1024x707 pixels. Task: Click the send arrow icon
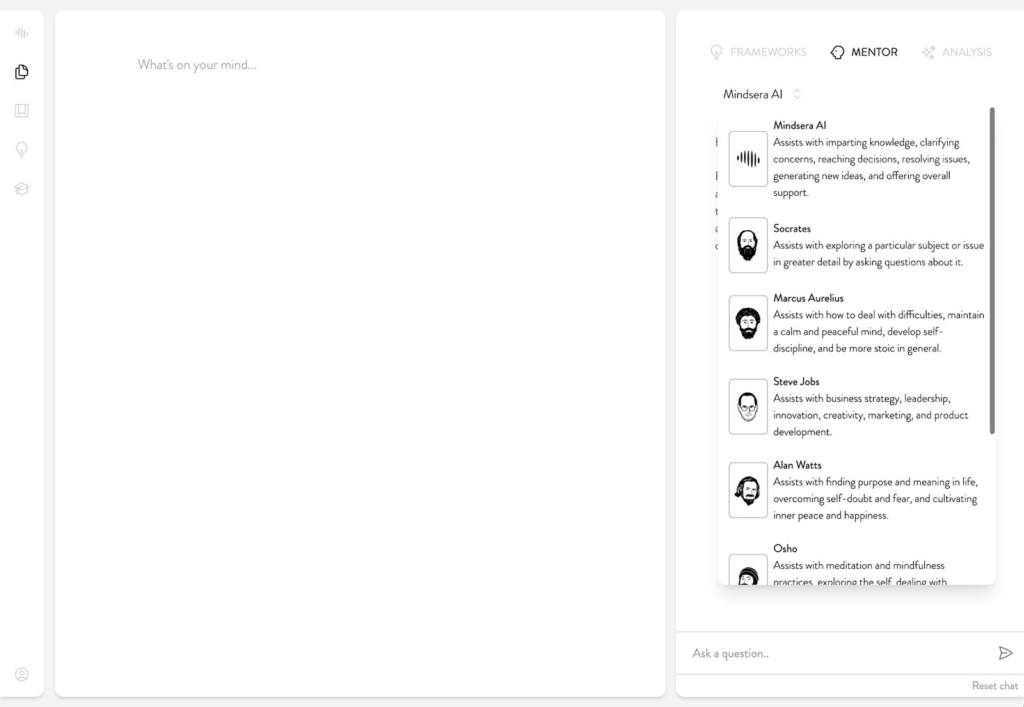[1005, 653]
